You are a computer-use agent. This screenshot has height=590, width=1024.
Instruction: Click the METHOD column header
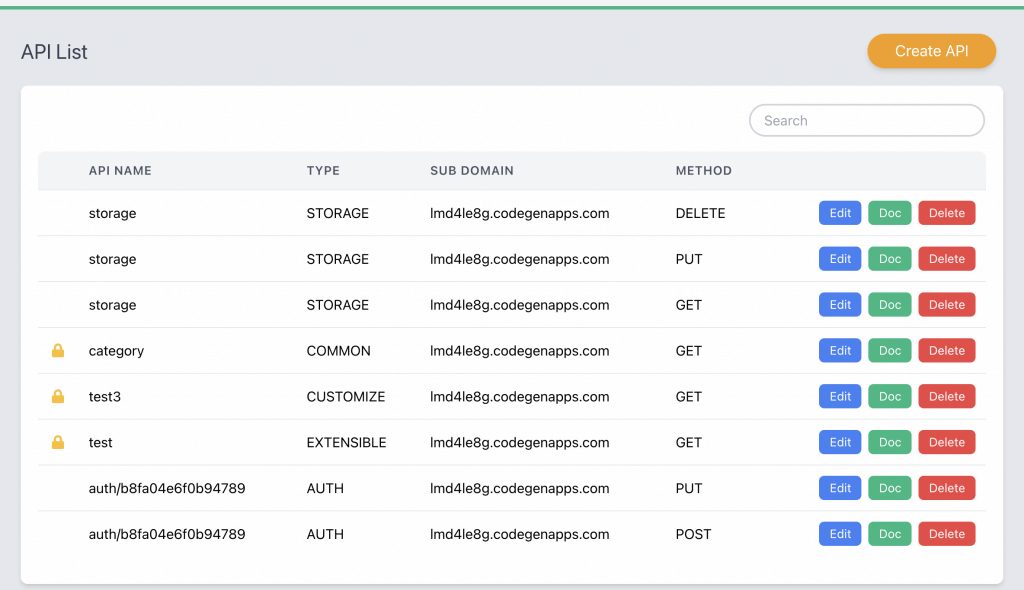tap(703, 171)
